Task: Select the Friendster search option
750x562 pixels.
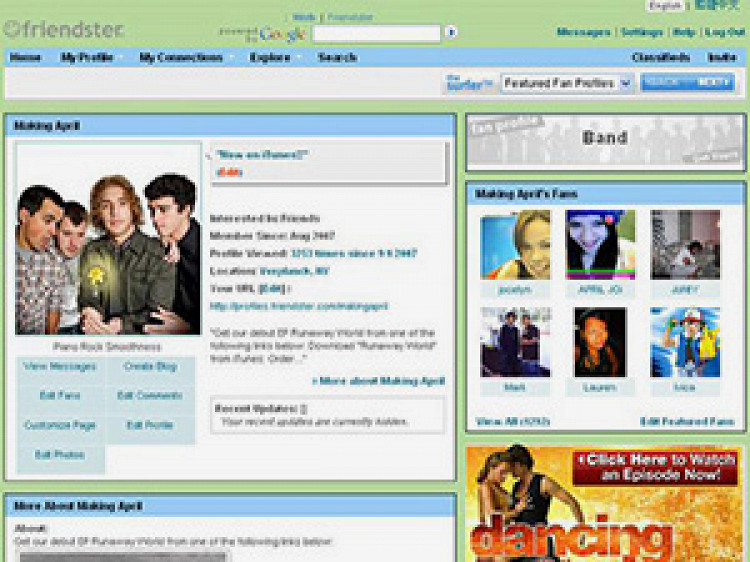Action: click(x=350, y=17)
